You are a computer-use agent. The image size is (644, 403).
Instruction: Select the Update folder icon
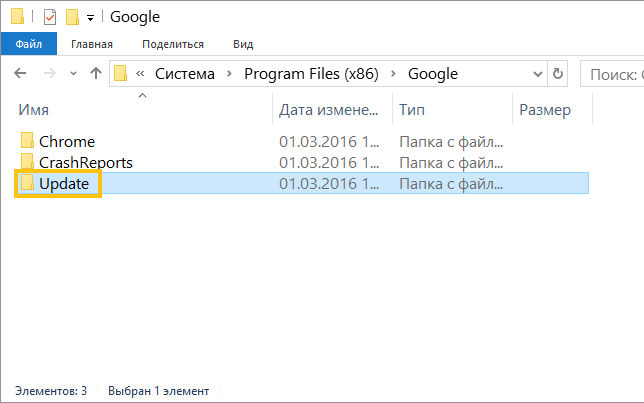27,182
